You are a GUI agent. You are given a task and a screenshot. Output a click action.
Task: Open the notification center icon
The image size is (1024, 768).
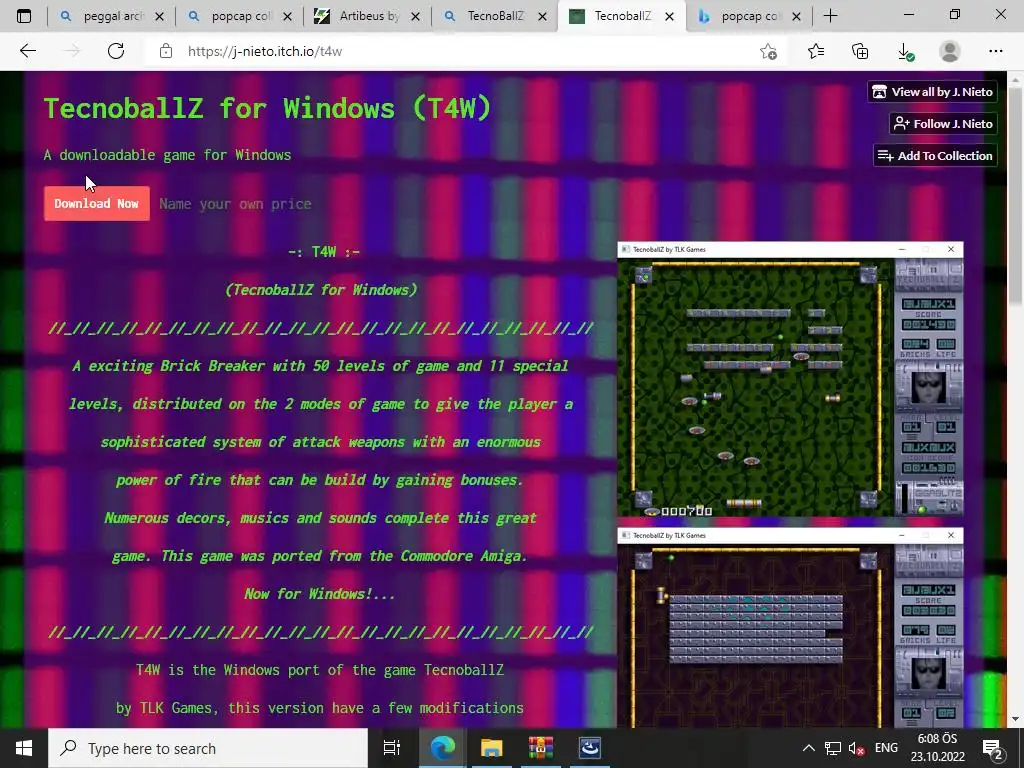993,748
